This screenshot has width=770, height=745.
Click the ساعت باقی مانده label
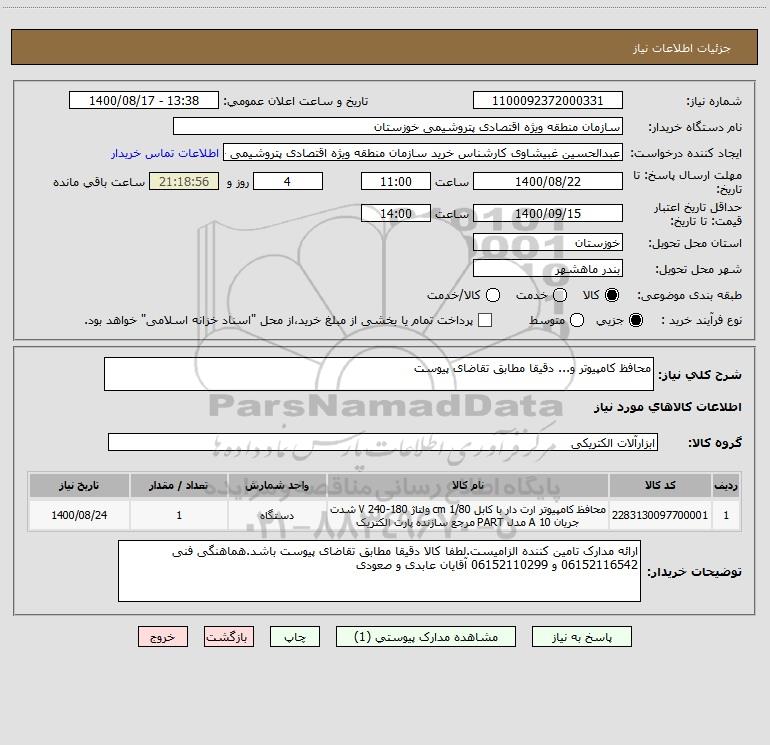point(99,182)
